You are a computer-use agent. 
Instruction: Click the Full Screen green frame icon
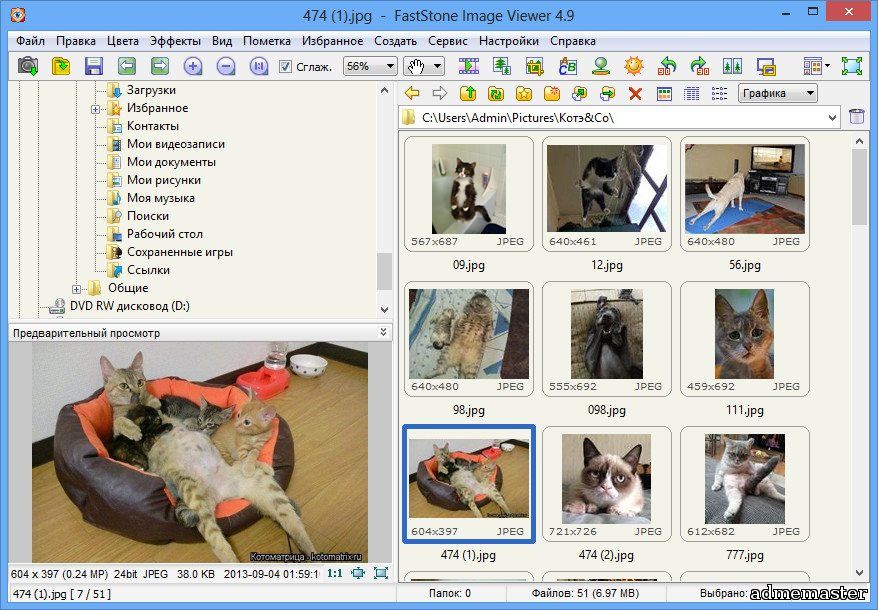pos(852,66)
